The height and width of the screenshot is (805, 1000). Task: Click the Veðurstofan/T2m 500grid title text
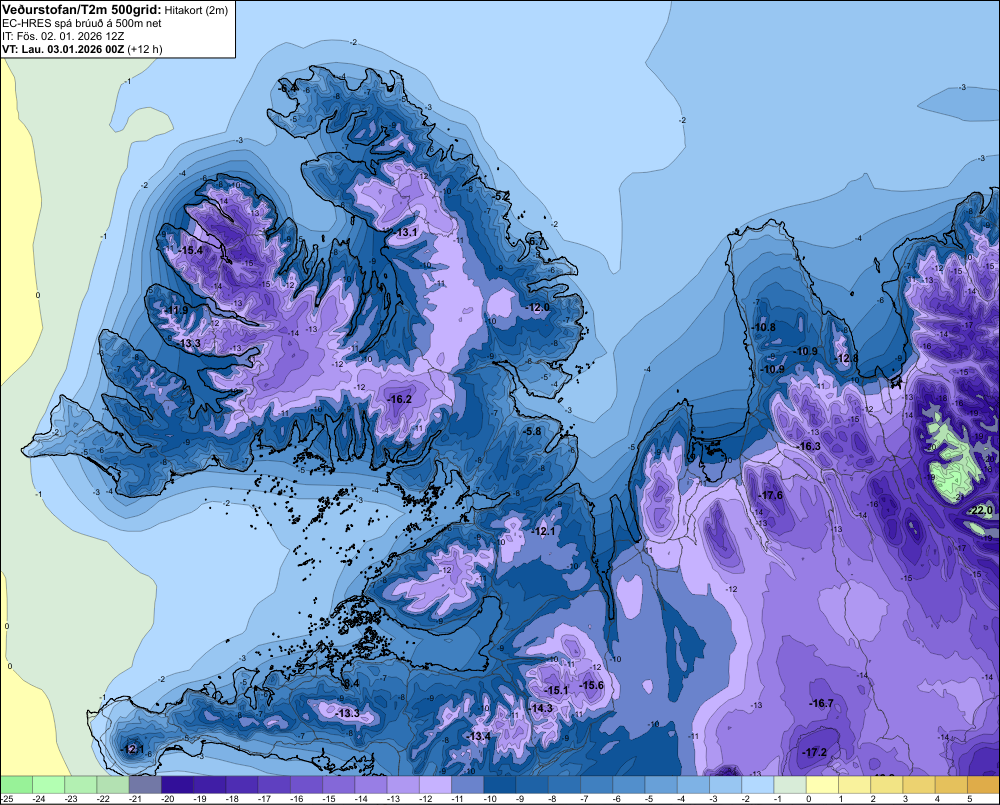click(x=82, y=10)
